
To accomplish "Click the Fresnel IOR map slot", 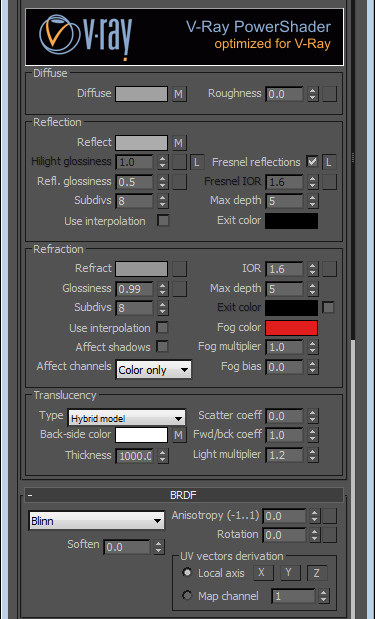I will [330, 182].
